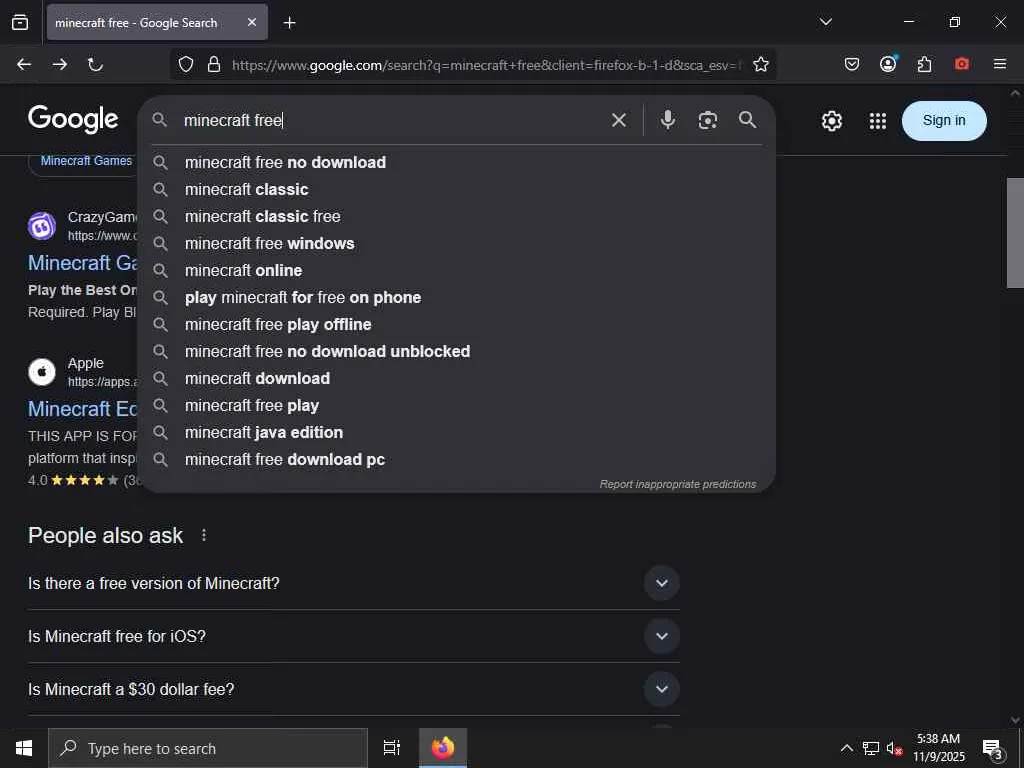Open Google apps grid menu
Screen dimensions: 1024x768
coord(878,121)
